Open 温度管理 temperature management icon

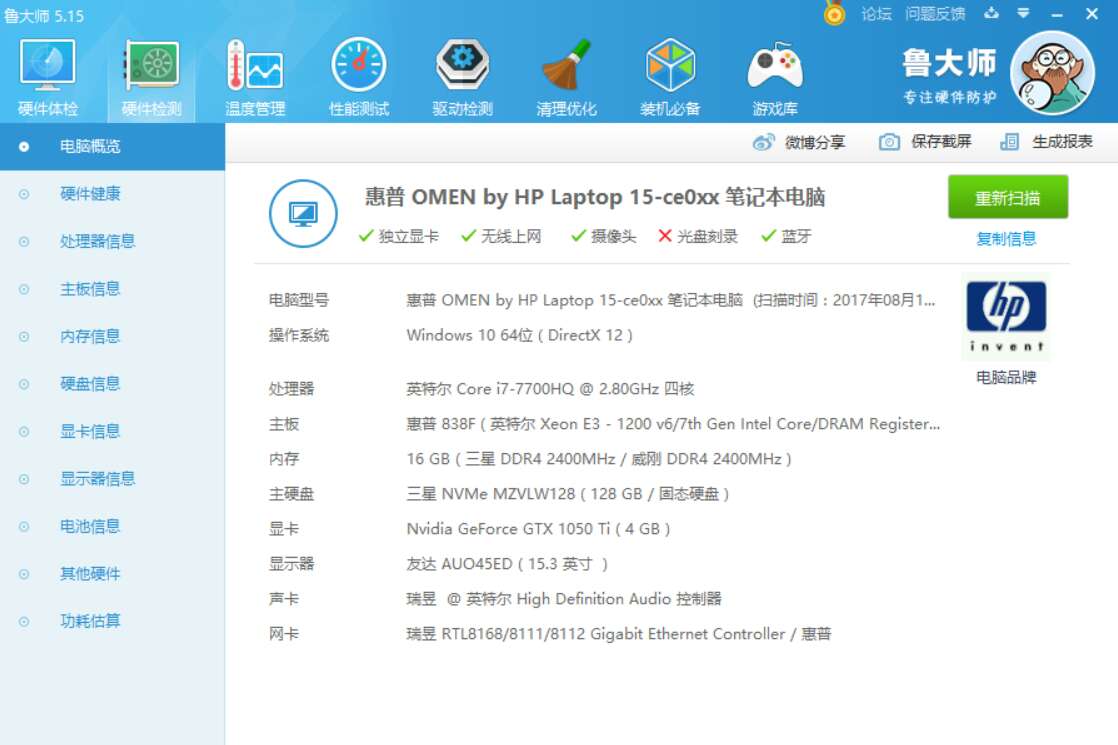tap(255, 77)
